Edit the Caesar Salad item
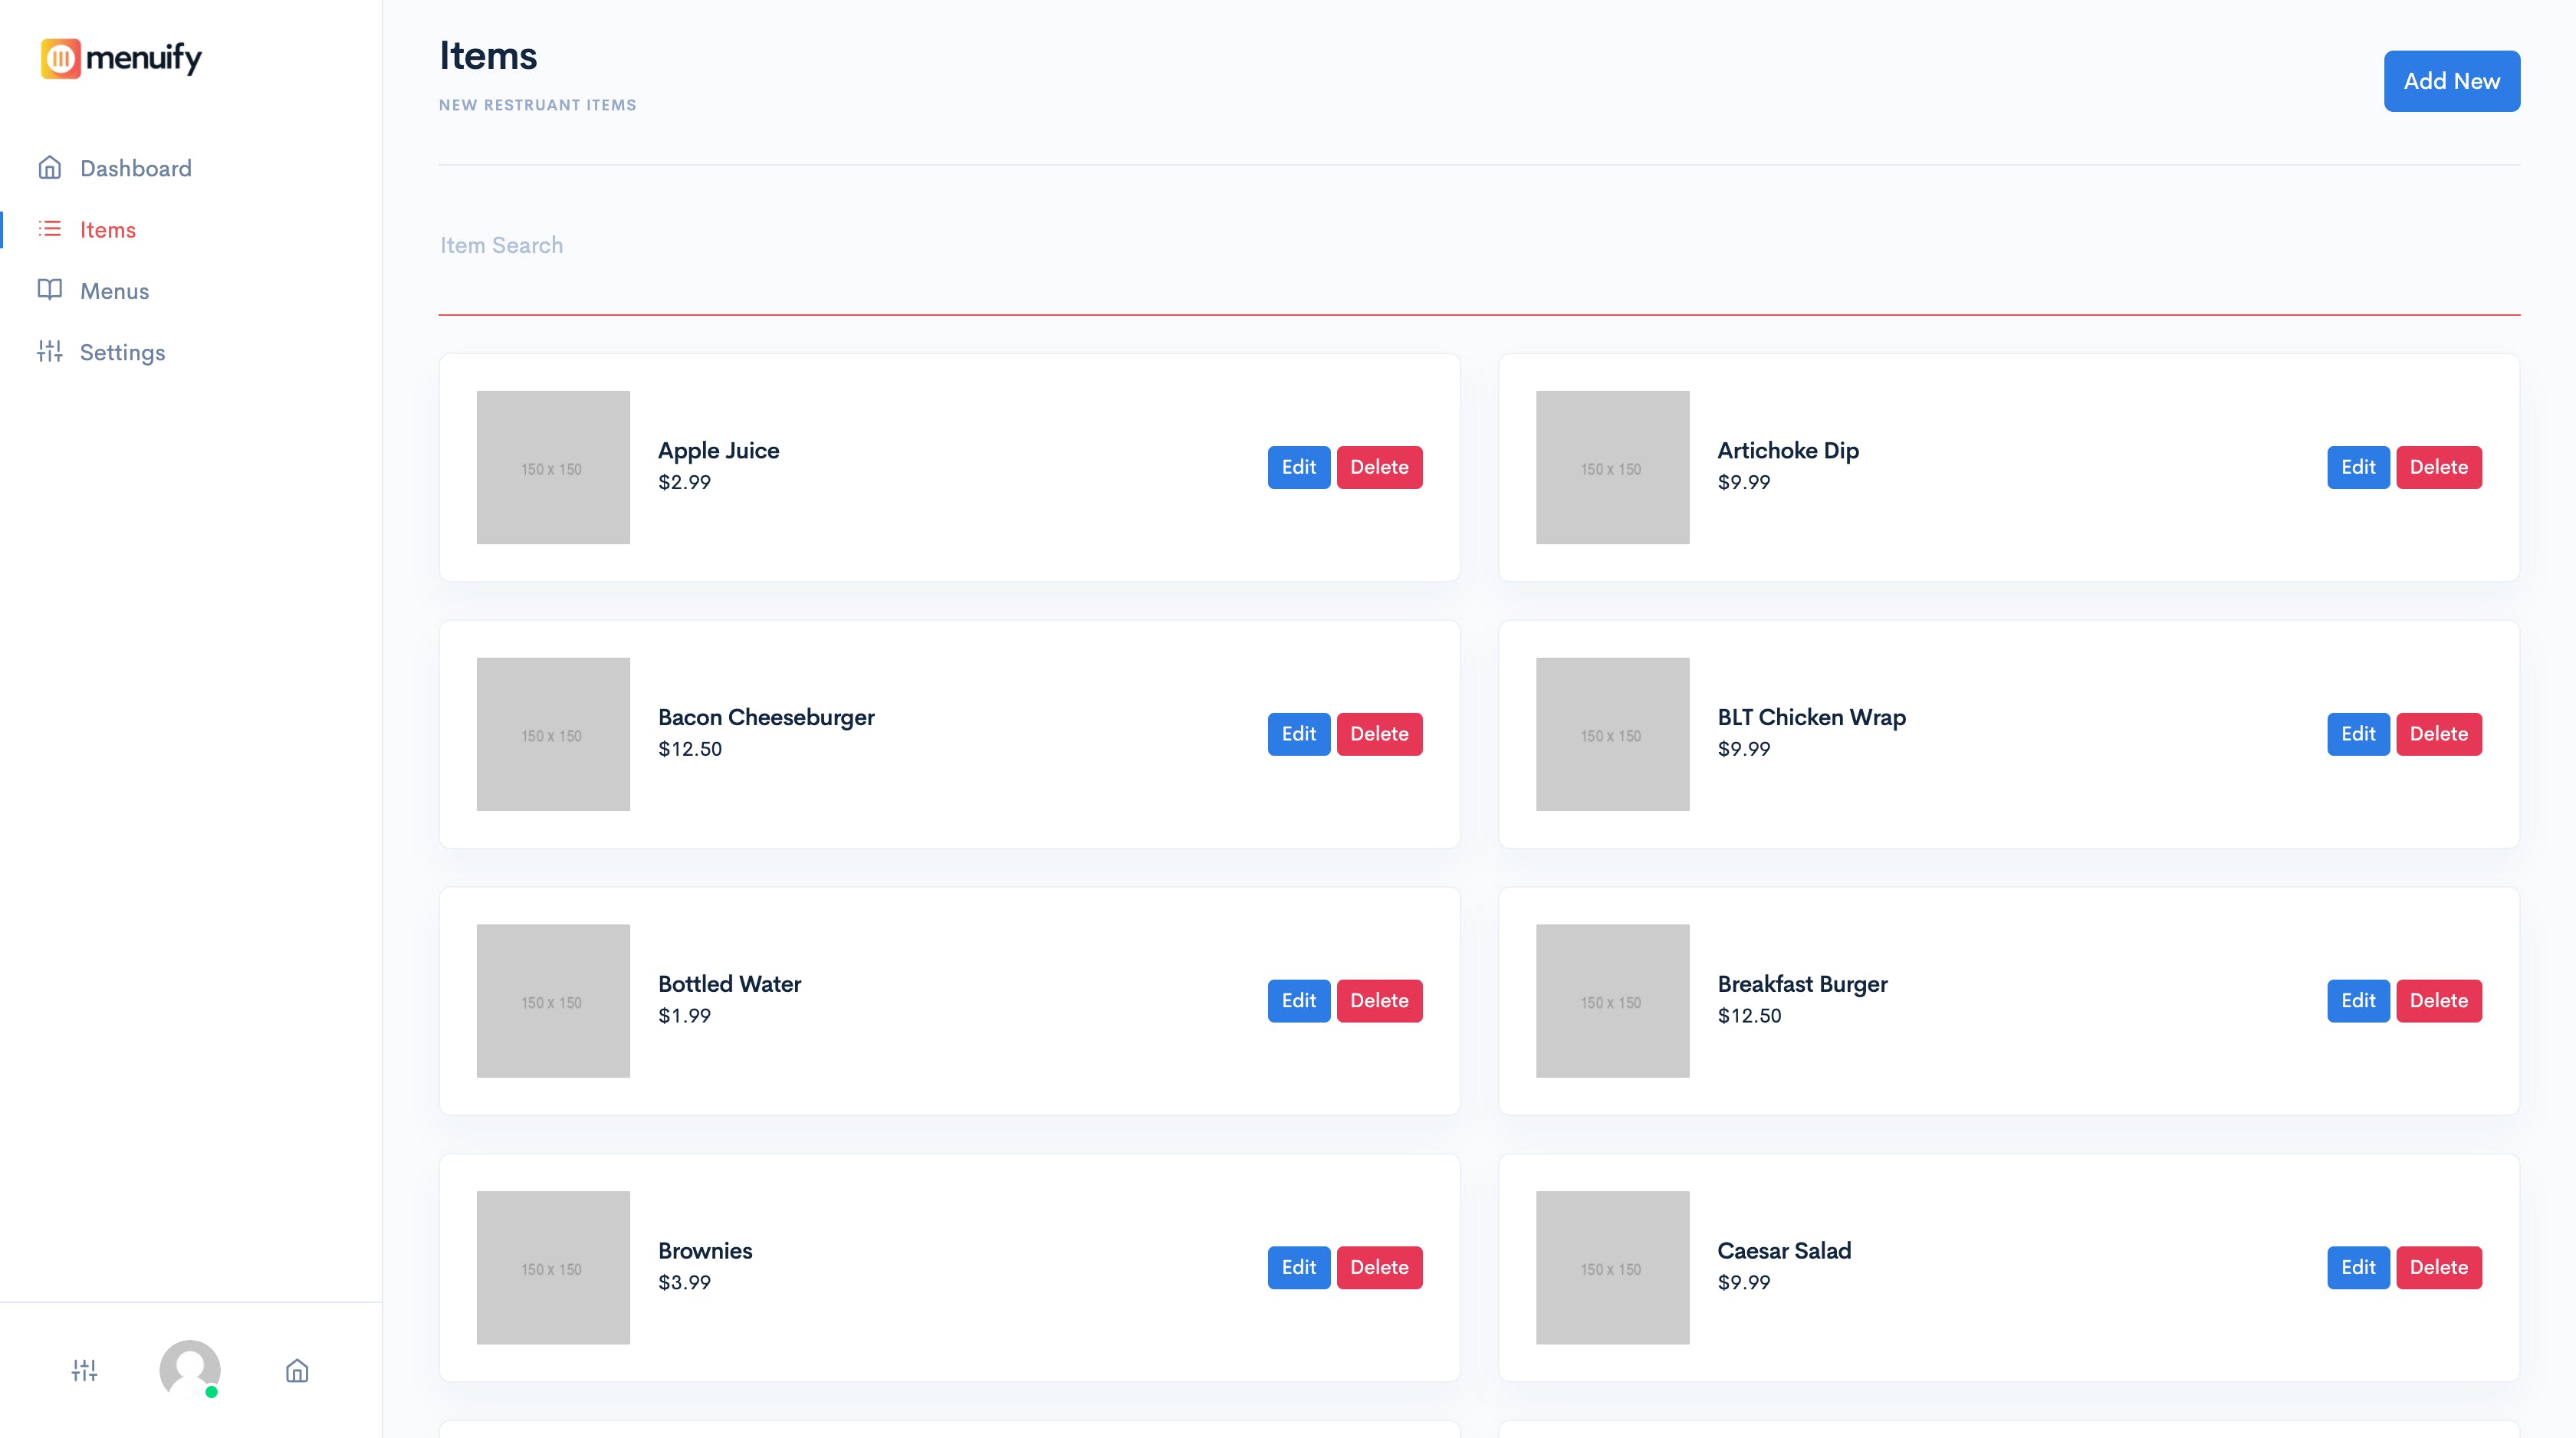Screen dimensions: 2576x1438 coord(2358,1267)
